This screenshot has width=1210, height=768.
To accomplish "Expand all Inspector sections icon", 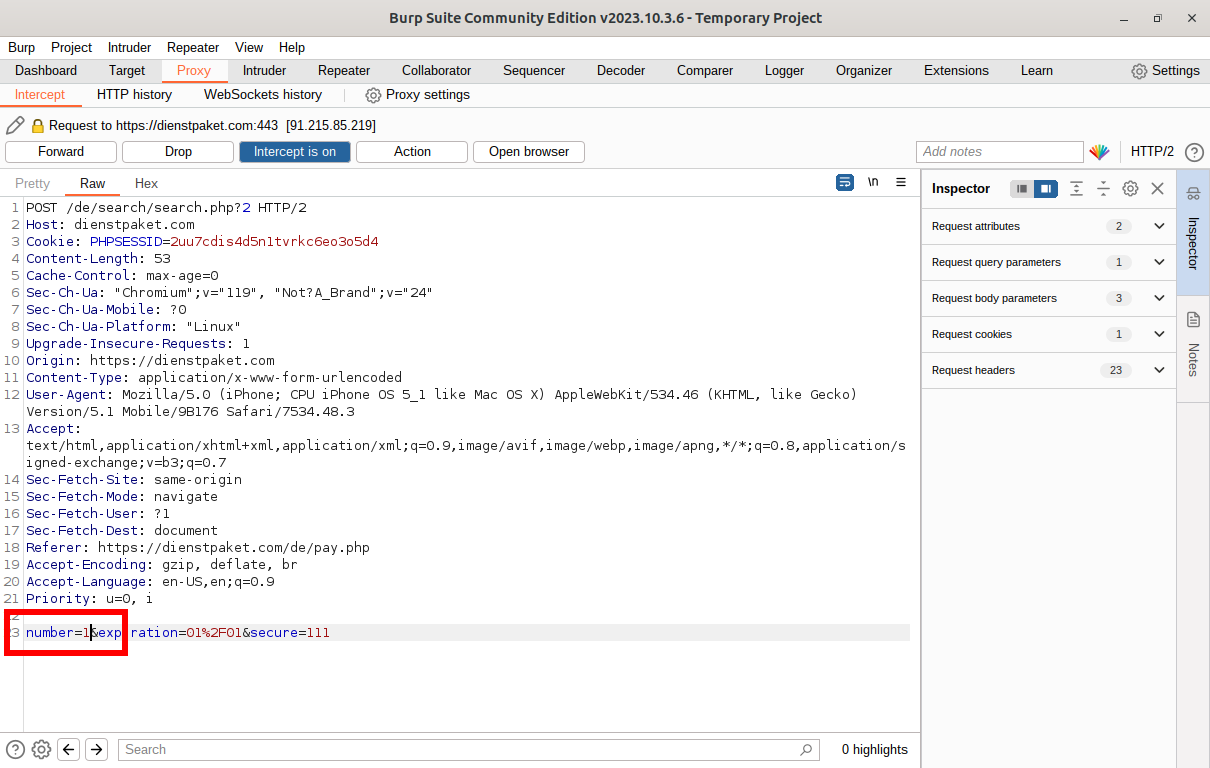I will (x=1076, y=188).
